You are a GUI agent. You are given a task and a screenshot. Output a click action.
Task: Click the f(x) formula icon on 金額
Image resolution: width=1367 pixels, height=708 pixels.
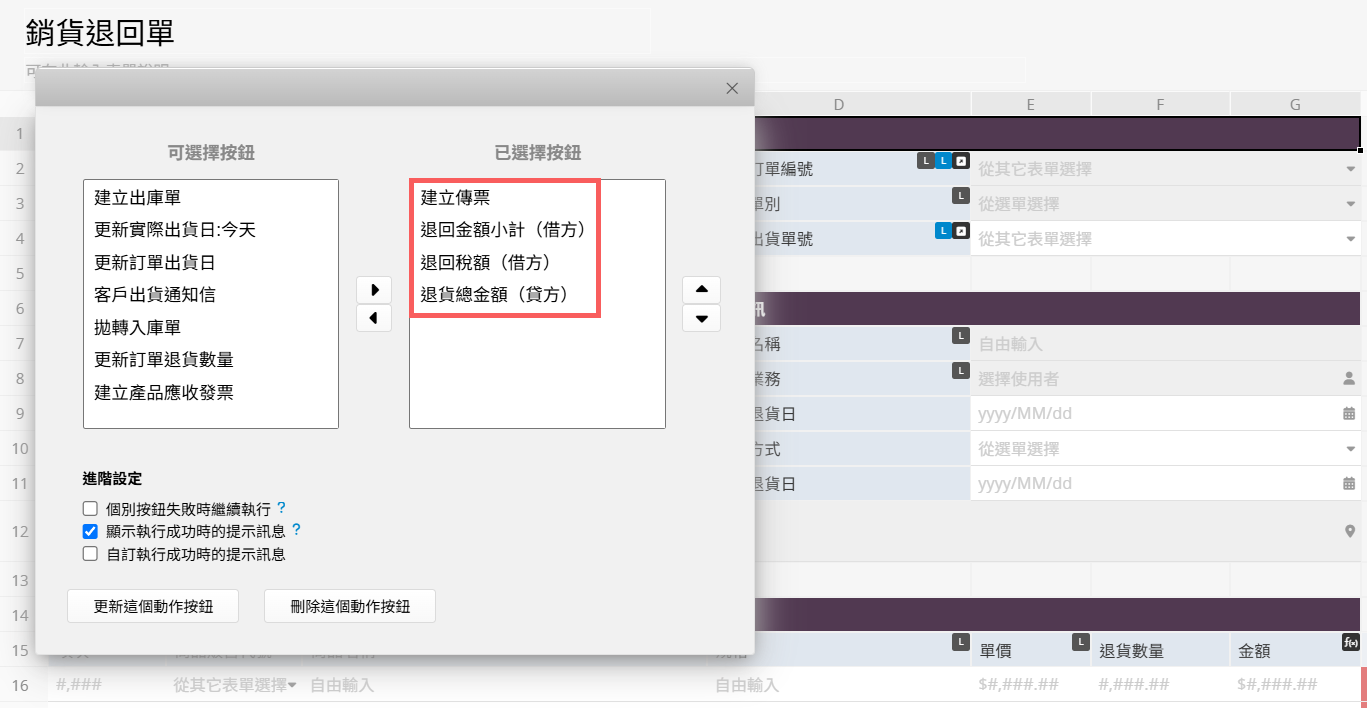tap(1350, 641)
